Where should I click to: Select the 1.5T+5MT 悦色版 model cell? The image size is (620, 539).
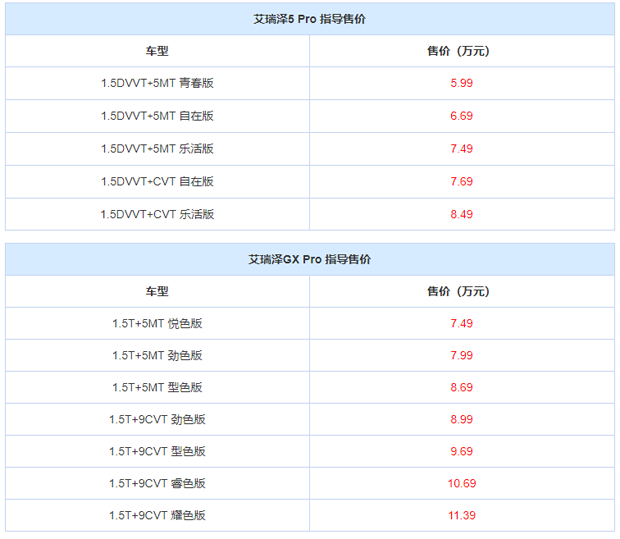tap(157, 323)
